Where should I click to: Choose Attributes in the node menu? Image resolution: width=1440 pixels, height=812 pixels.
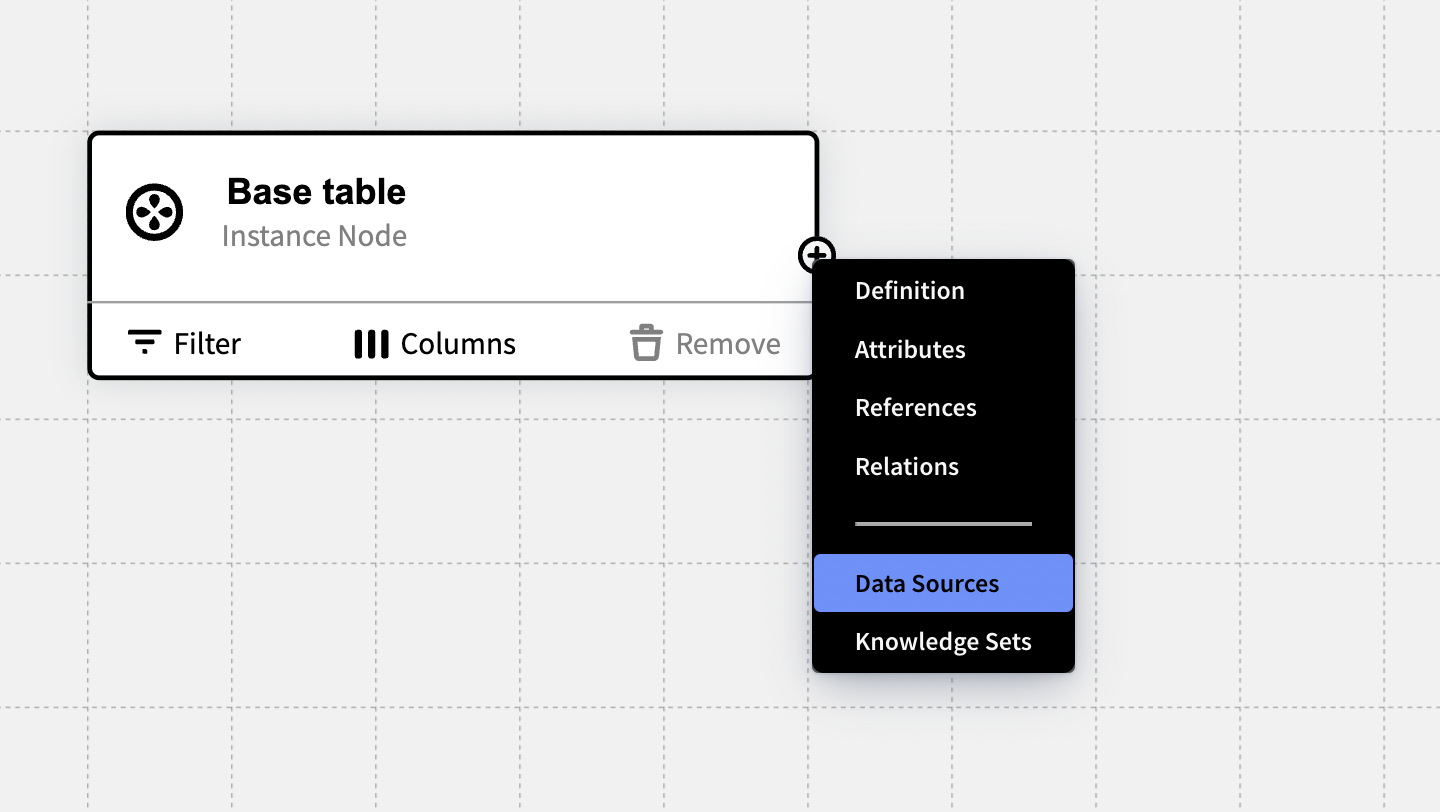(909, 350)
